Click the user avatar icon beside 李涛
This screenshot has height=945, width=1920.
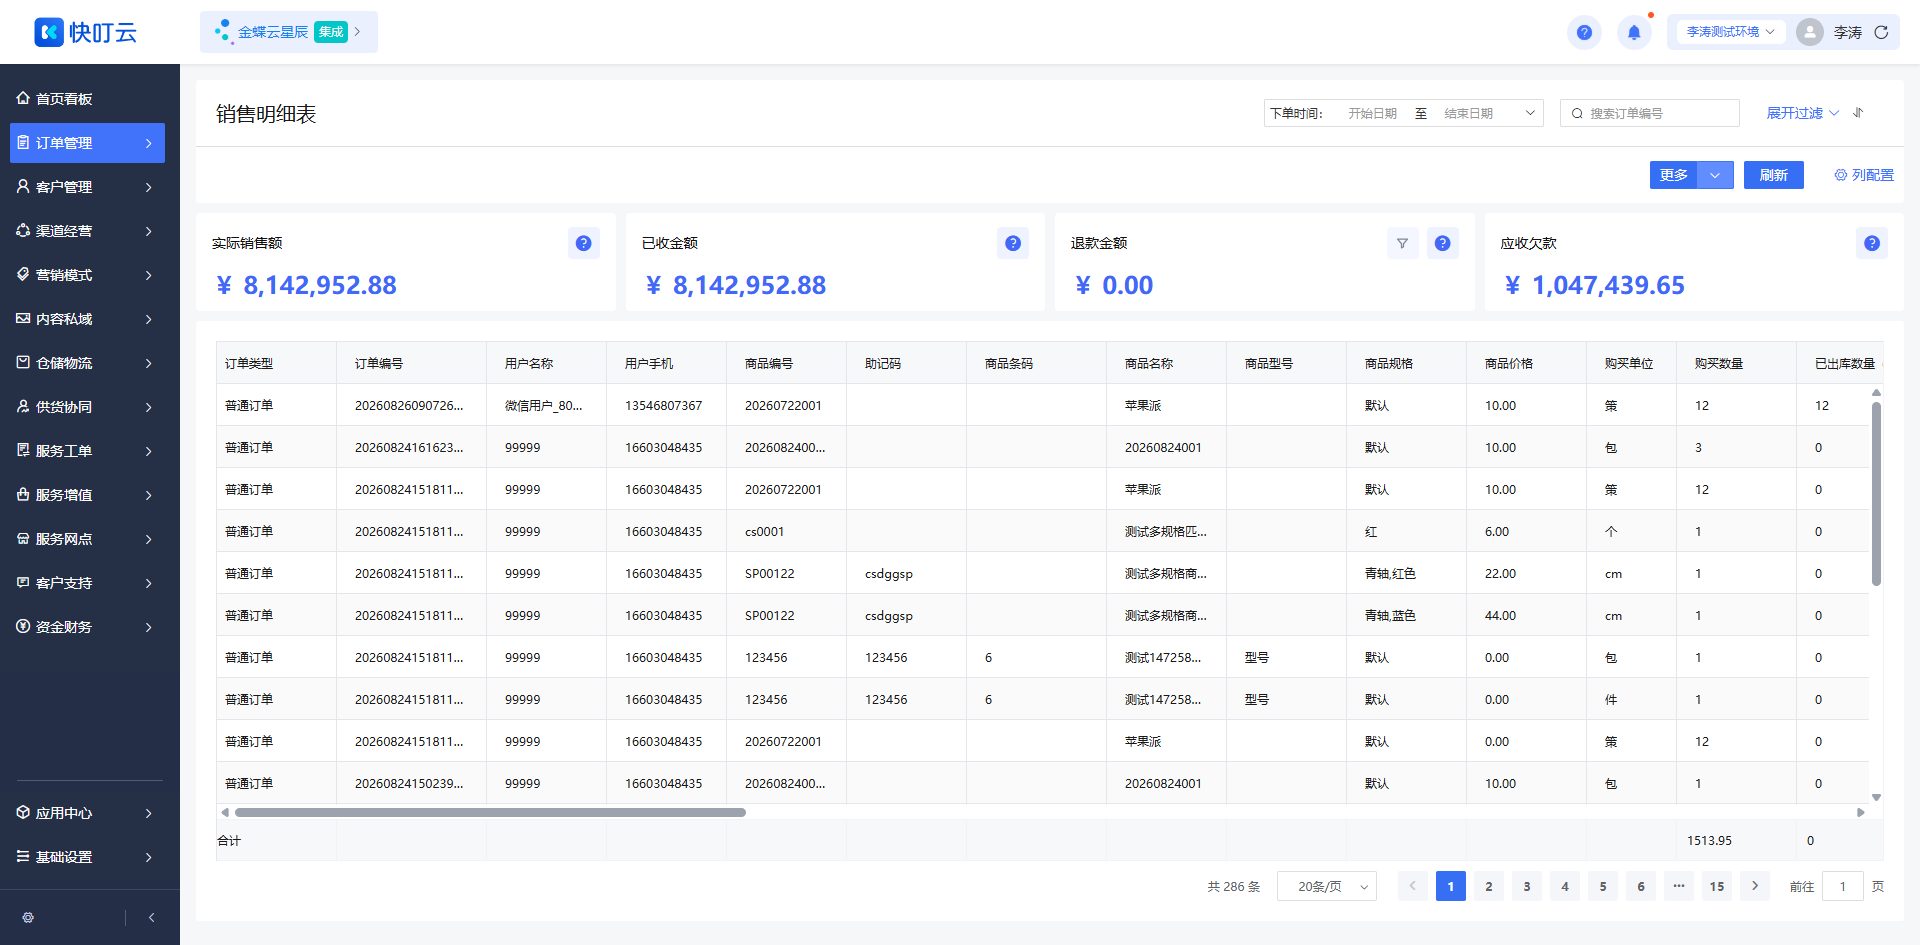click(x=1809, y=32)
